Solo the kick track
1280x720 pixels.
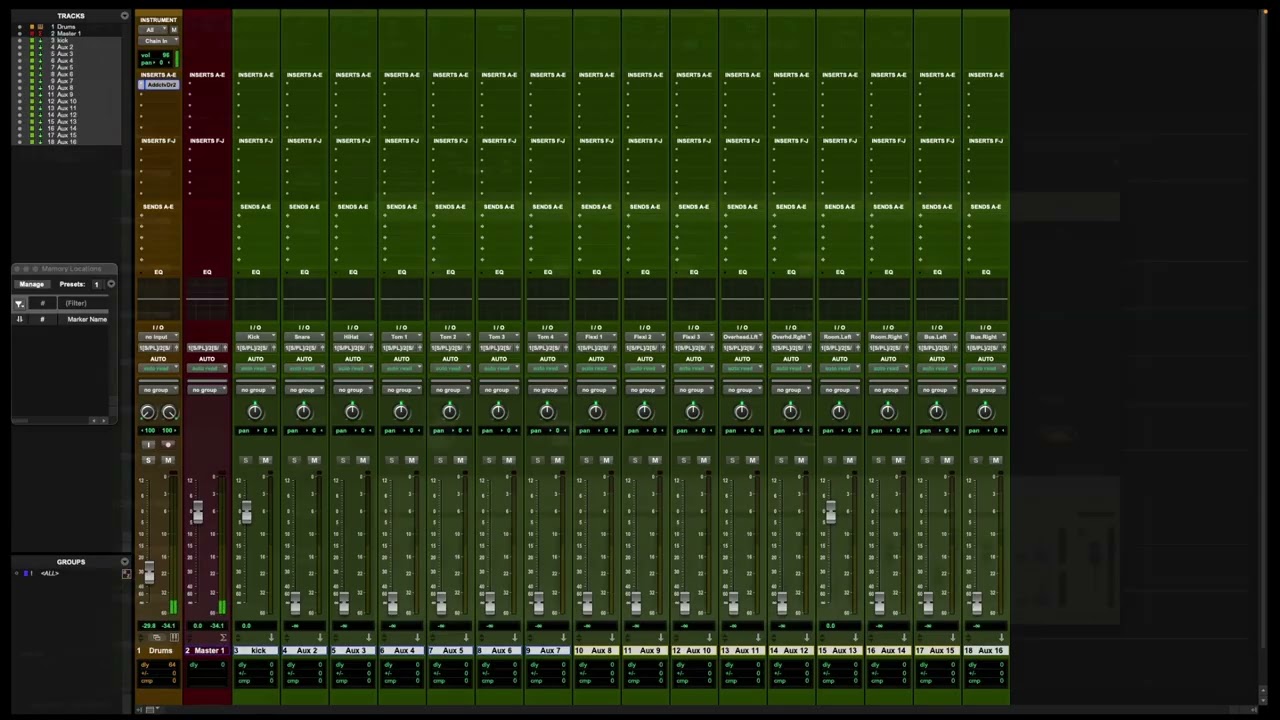pyautogui.click(x=245, y=460)
